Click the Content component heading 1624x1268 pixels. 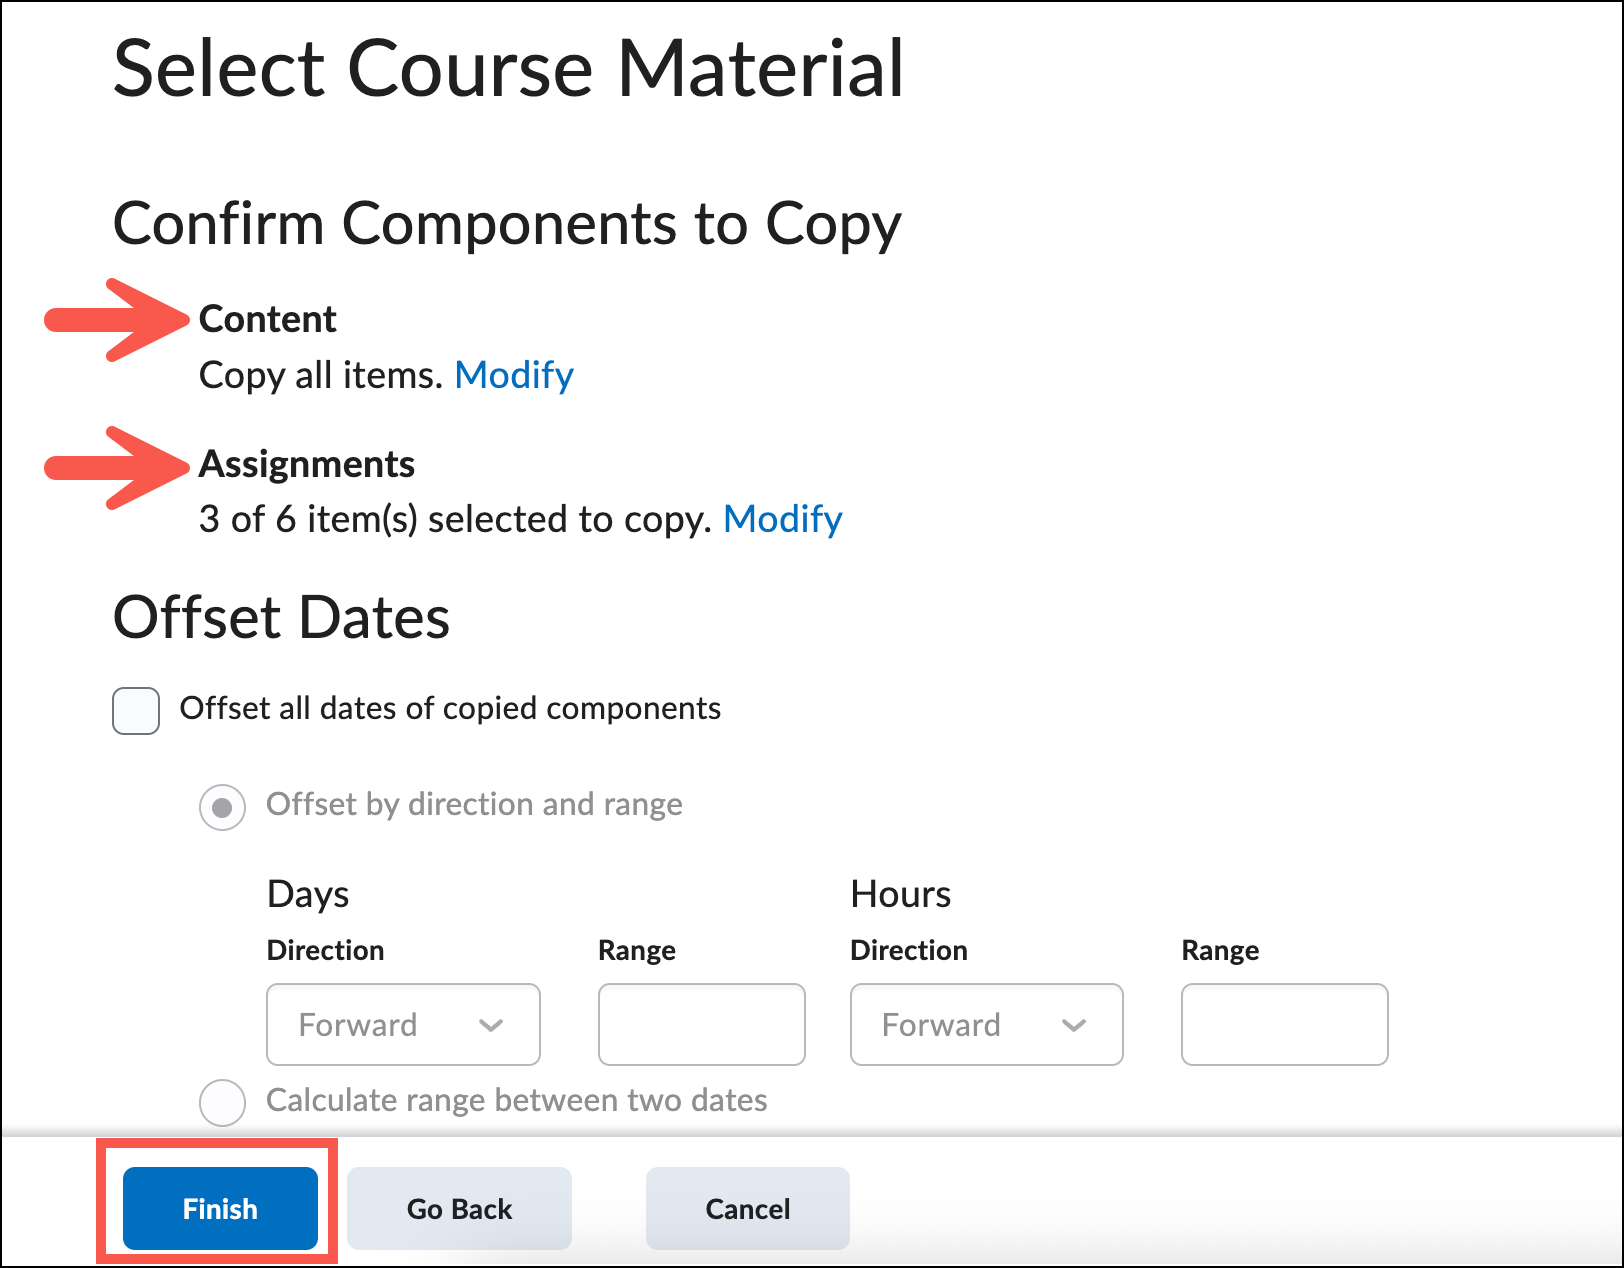(268, 319)
